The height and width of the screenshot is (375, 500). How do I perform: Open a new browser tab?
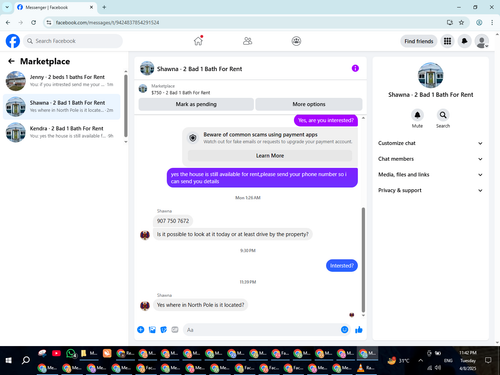click(104, 7)
